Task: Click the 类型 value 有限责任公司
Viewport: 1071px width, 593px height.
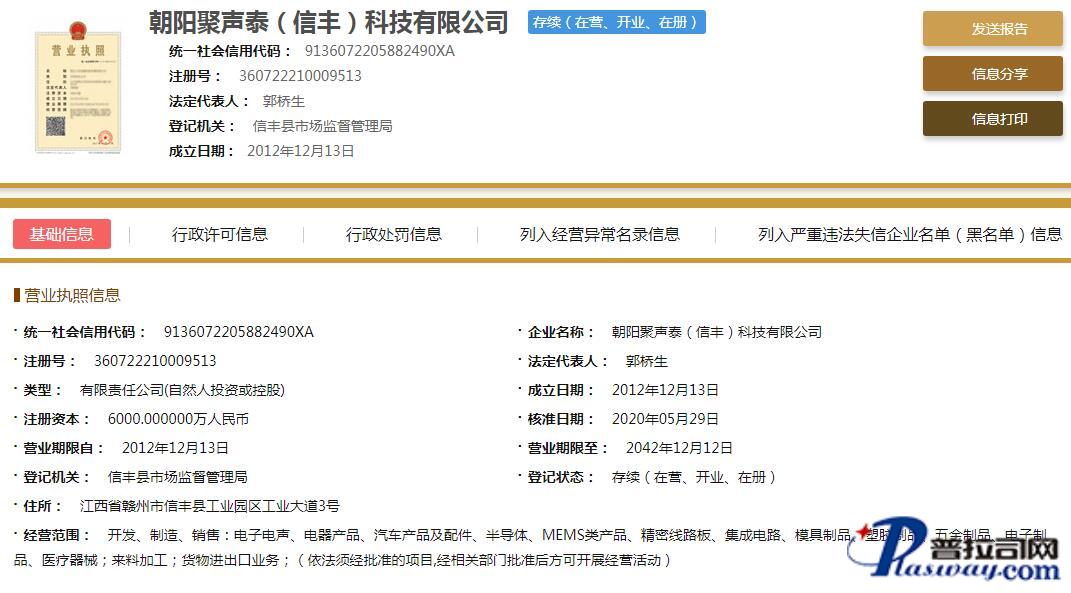Action: 182,390
